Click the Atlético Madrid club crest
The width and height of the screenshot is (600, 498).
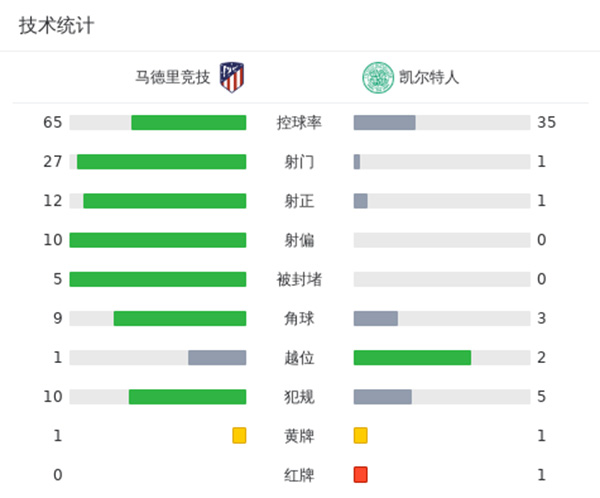[232, 77]
